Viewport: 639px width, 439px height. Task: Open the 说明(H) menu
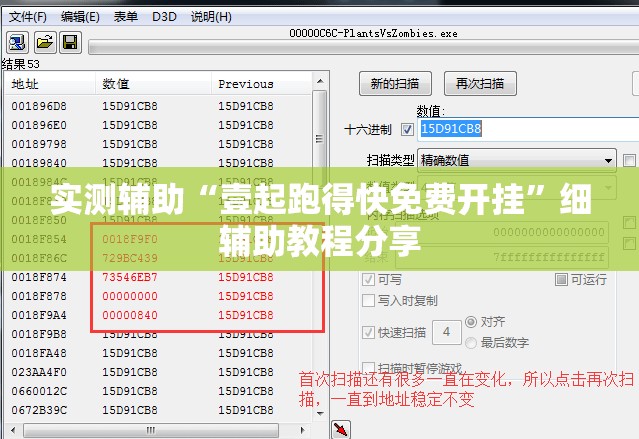click(x=211, y=17)
